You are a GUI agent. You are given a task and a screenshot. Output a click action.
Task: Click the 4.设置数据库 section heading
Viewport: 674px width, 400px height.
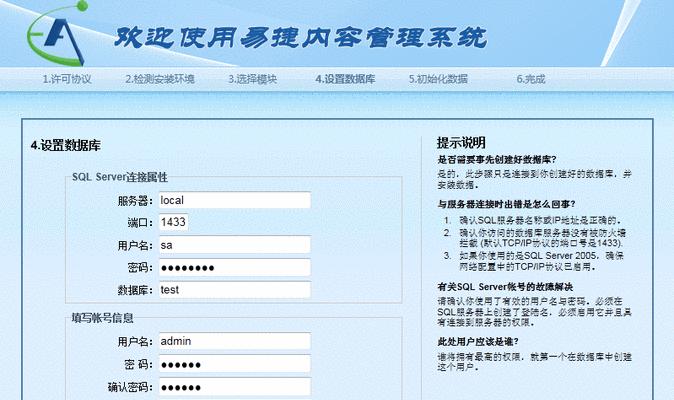tap(66, 146)
